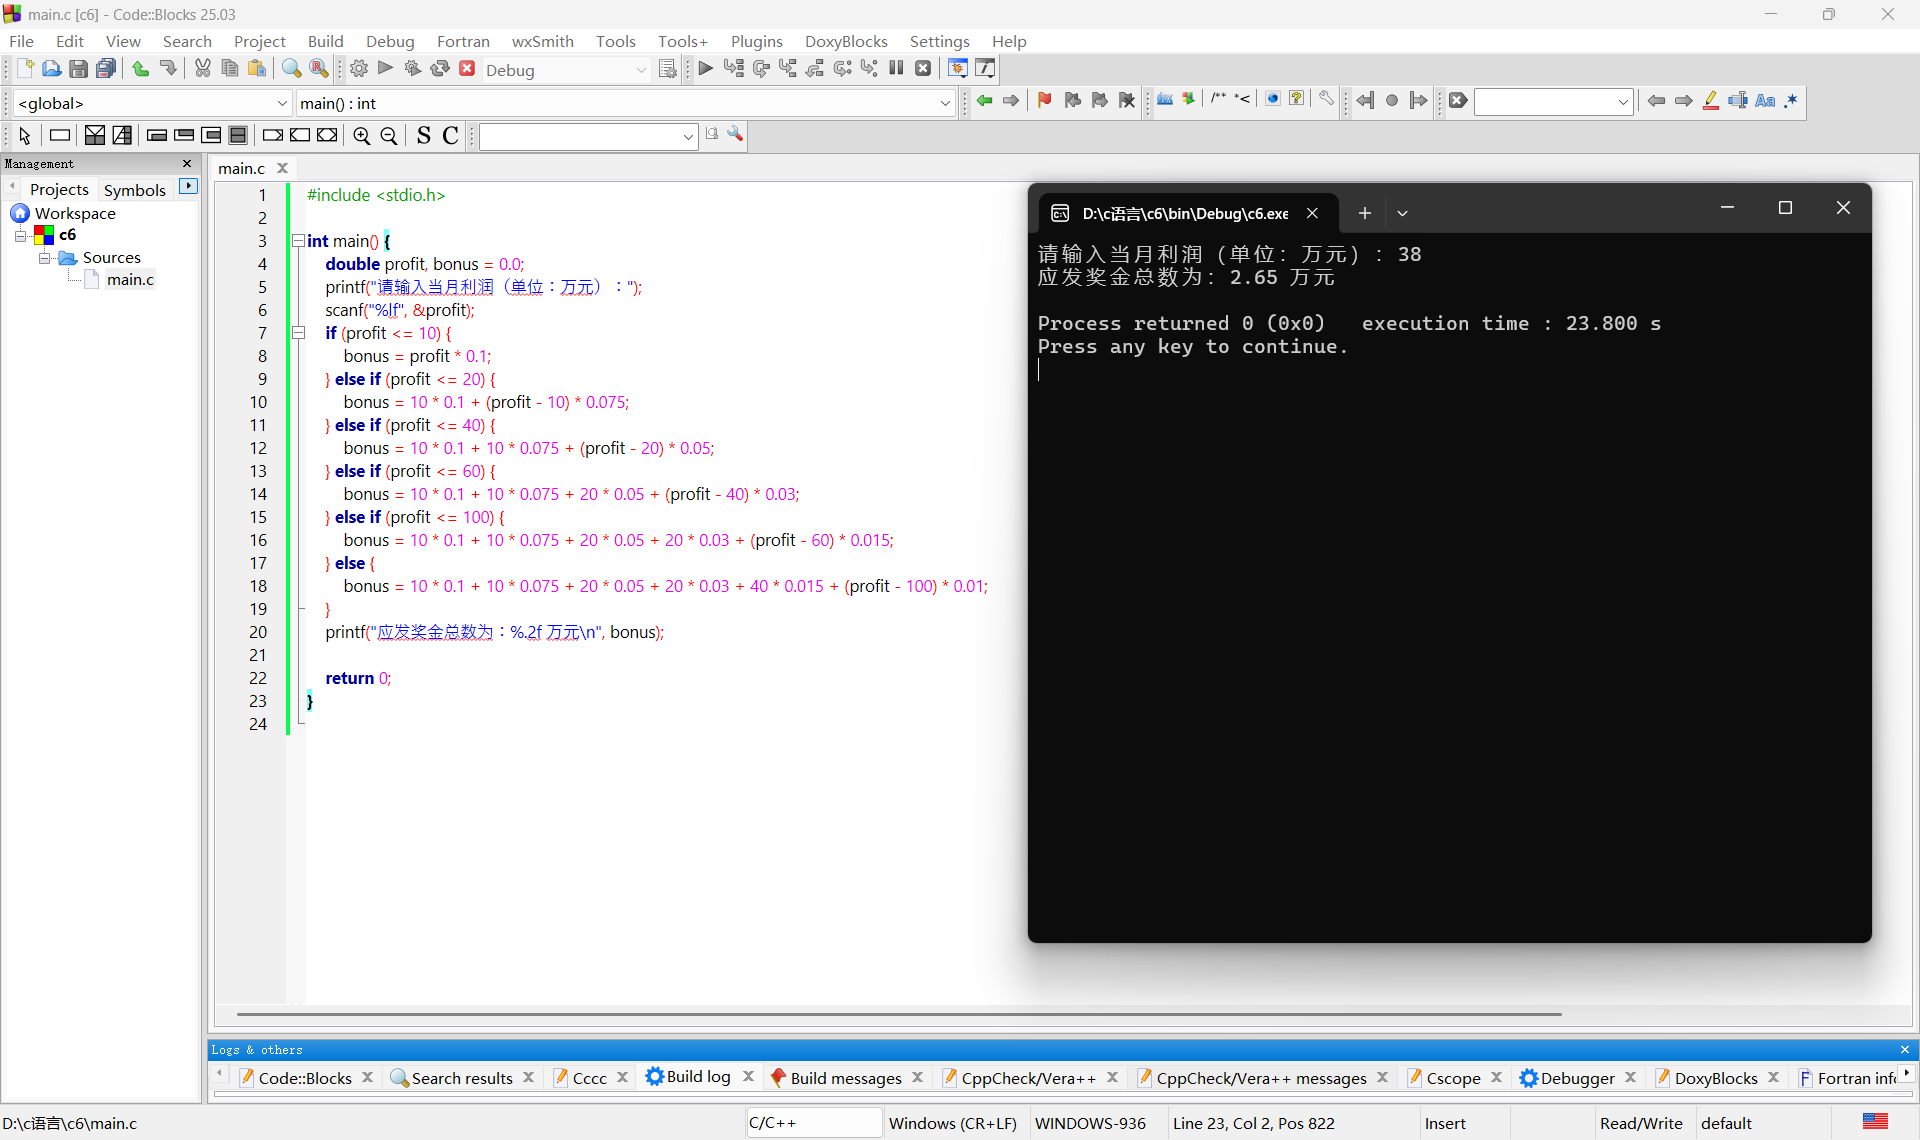Switch to the Build messages tab
Image resolution: width=1920 pixels, height=1140 pixels.
click(x=845, y=1078)
